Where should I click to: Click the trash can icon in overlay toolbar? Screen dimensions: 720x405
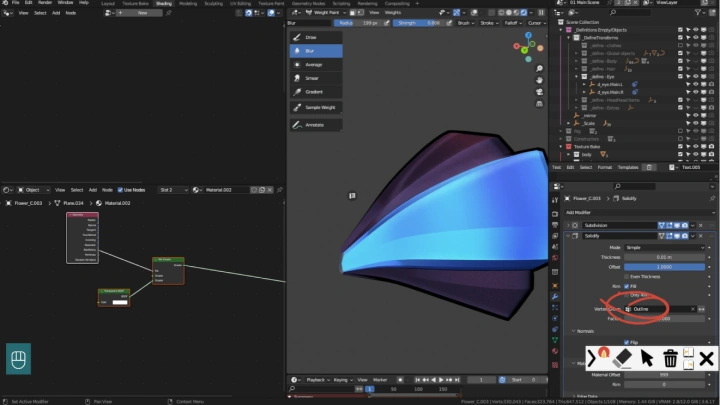(671, 357)
